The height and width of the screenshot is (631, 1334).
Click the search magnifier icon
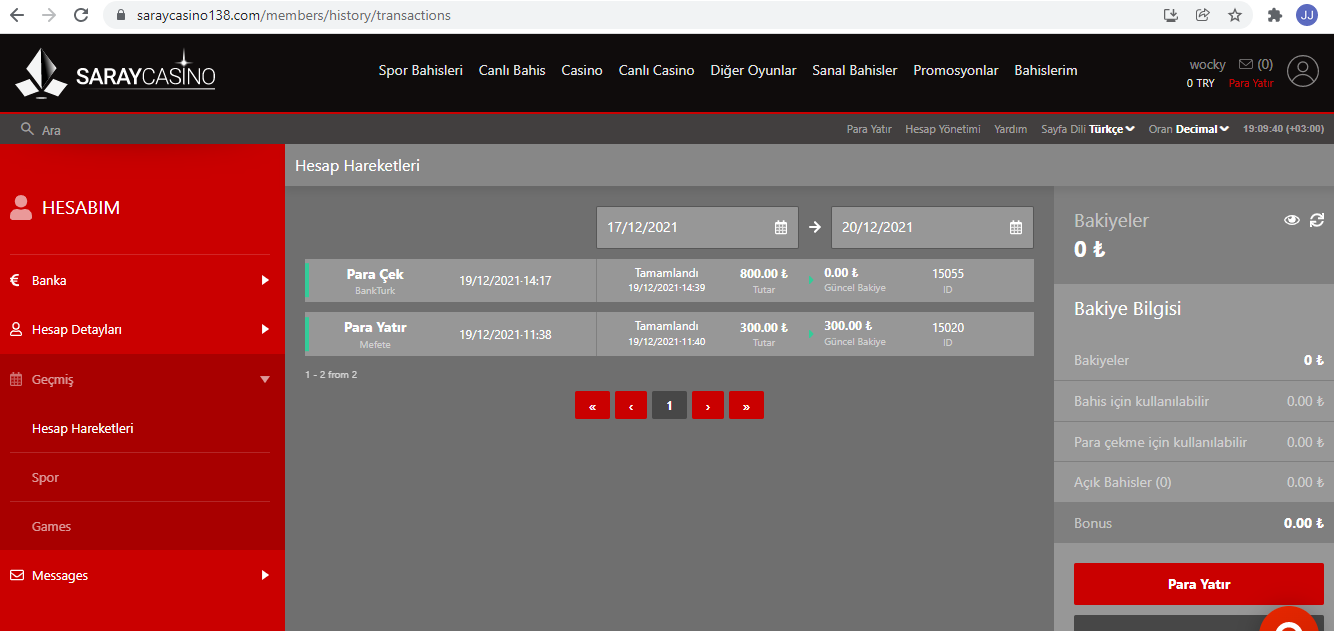pos(27,129)
